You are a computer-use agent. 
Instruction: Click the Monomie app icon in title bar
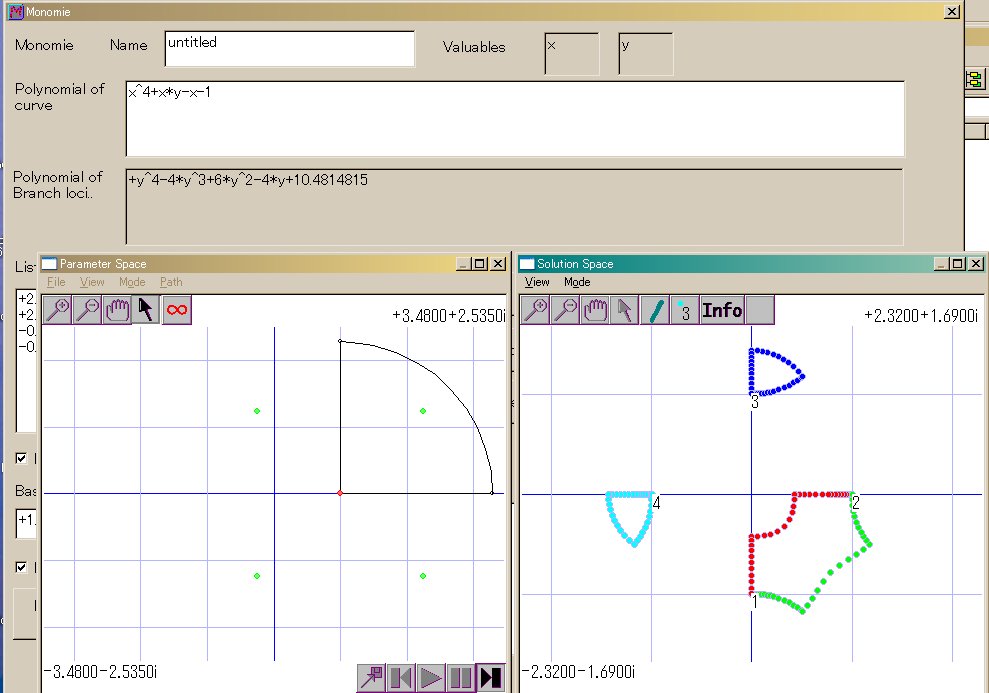[x=16, y=11]
